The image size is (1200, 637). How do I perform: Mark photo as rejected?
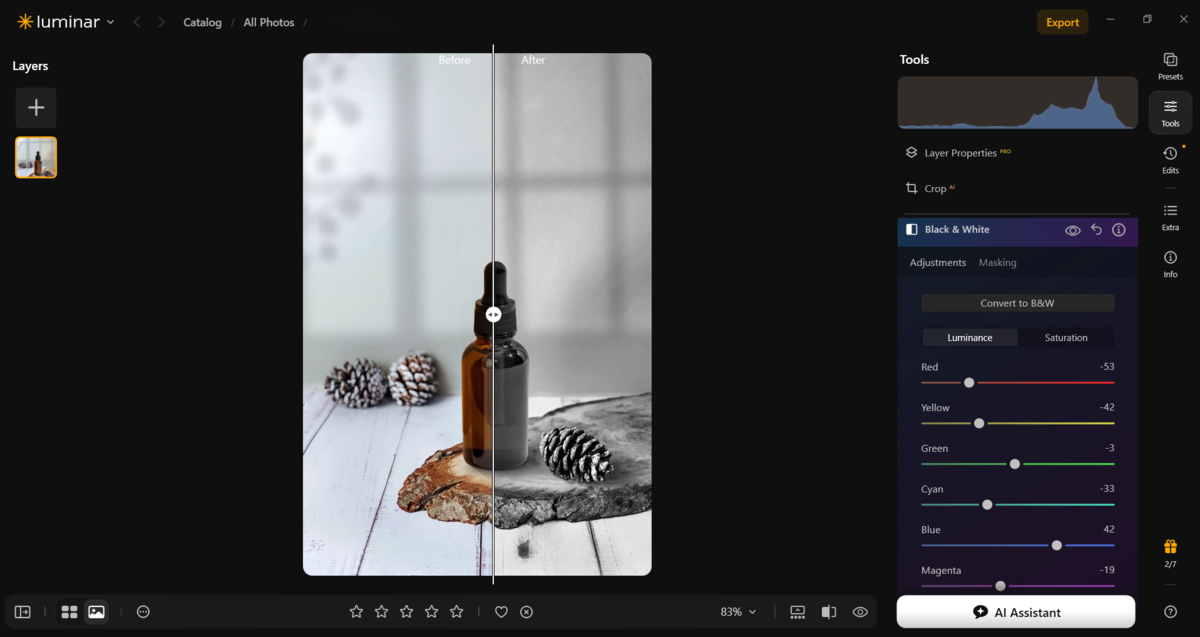click(526, 612)
